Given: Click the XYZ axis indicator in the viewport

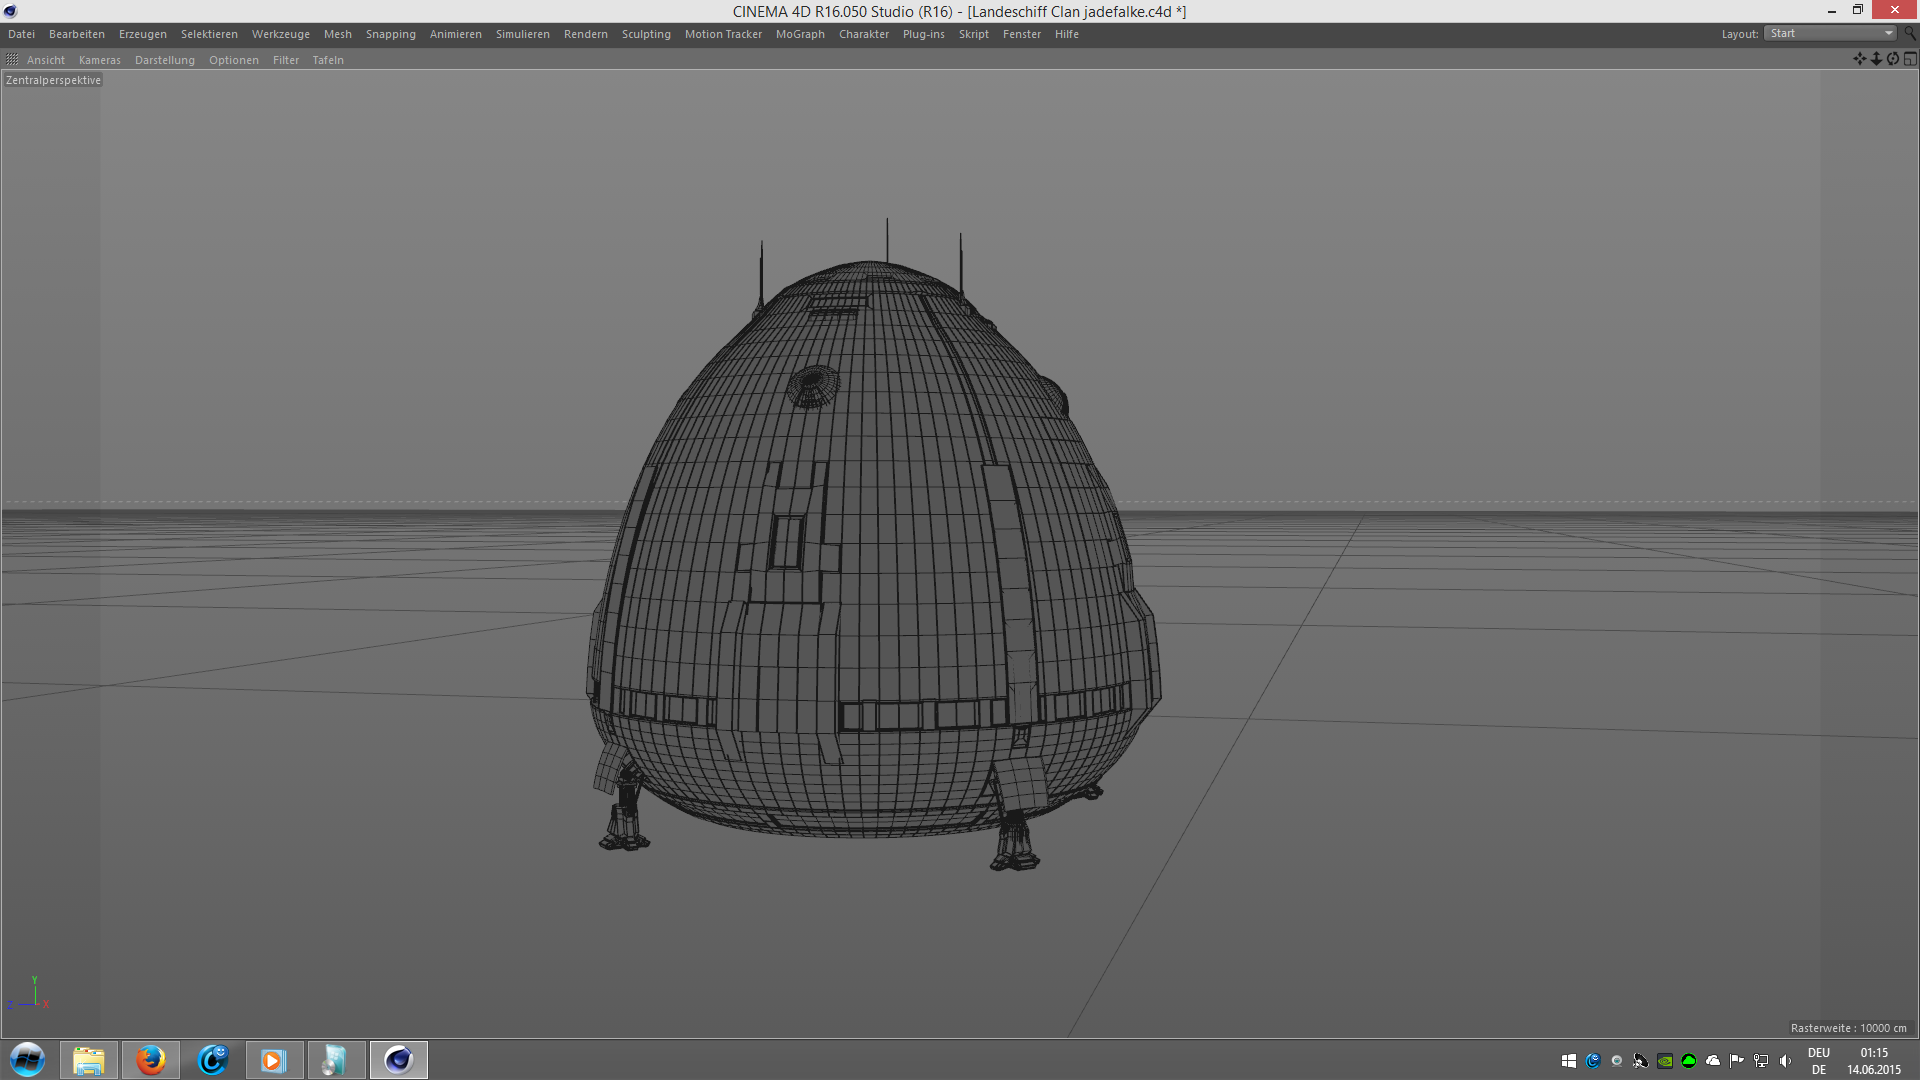Looking at the screenshot, I should point(29,994).
